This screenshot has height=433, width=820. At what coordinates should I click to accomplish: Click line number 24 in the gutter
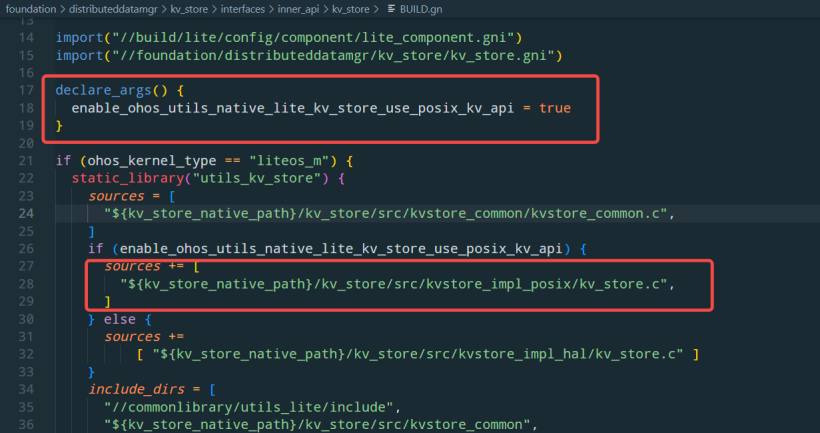27,213
